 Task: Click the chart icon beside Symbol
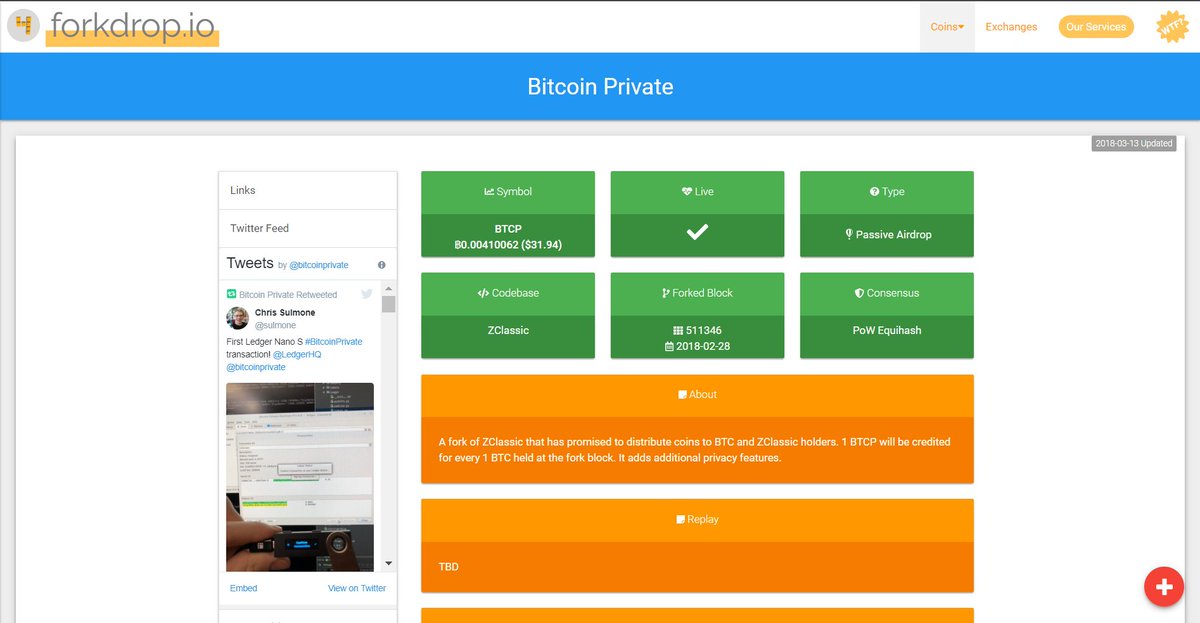click(x=489, y=192)
